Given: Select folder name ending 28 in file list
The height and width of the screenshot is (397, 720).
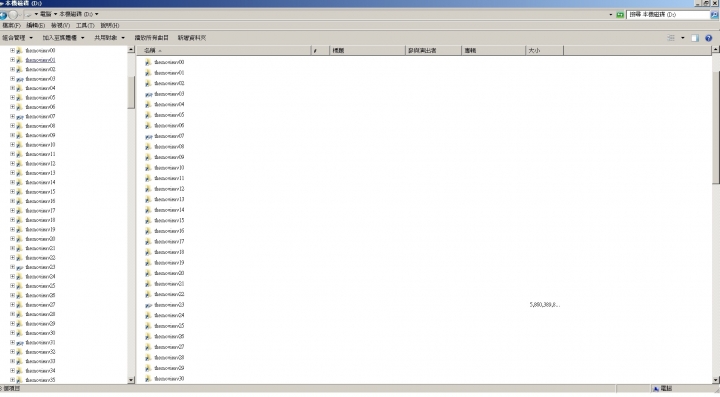Looking at the screenshot, I should [169, 358].
